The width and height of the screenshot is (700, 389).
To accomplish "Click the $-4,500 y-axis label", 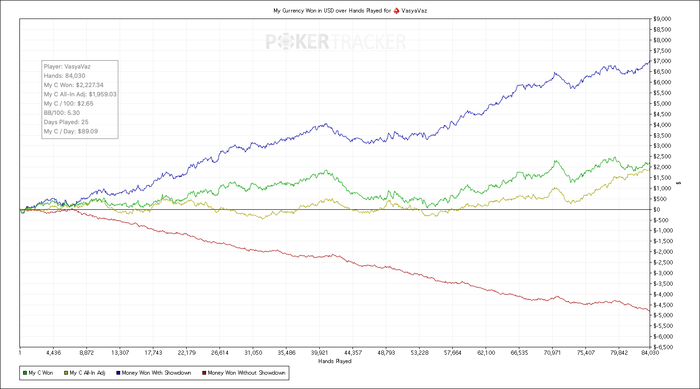I will tap(663, 305).
